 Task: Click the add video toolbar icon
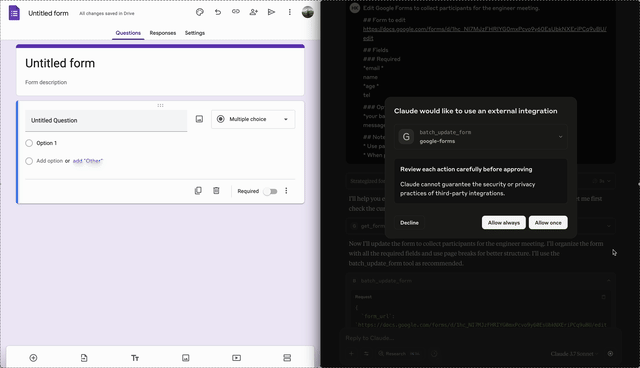(x=236, y=358)
